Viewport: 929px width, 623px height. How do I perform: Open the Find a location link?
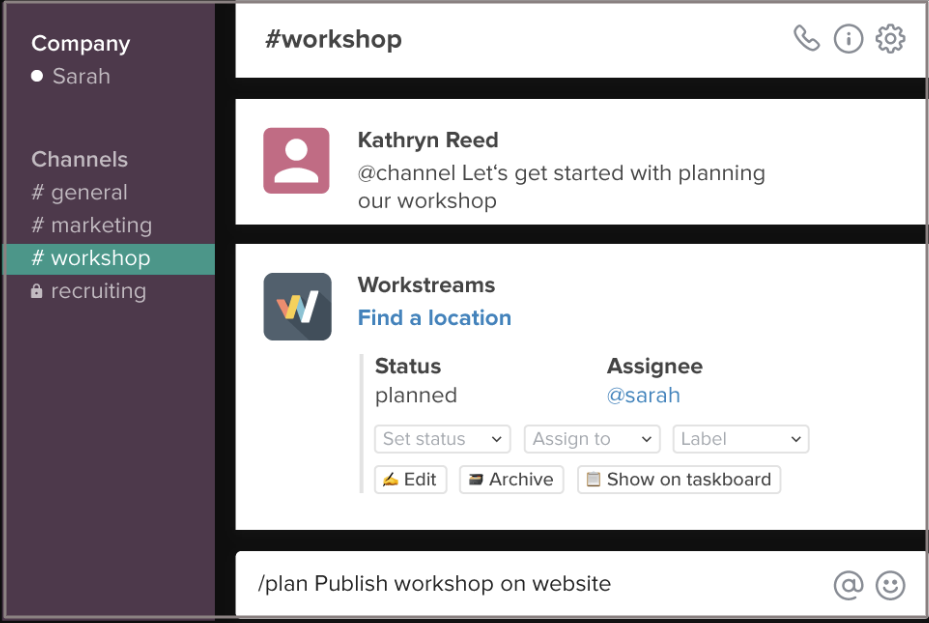(434, 318)
